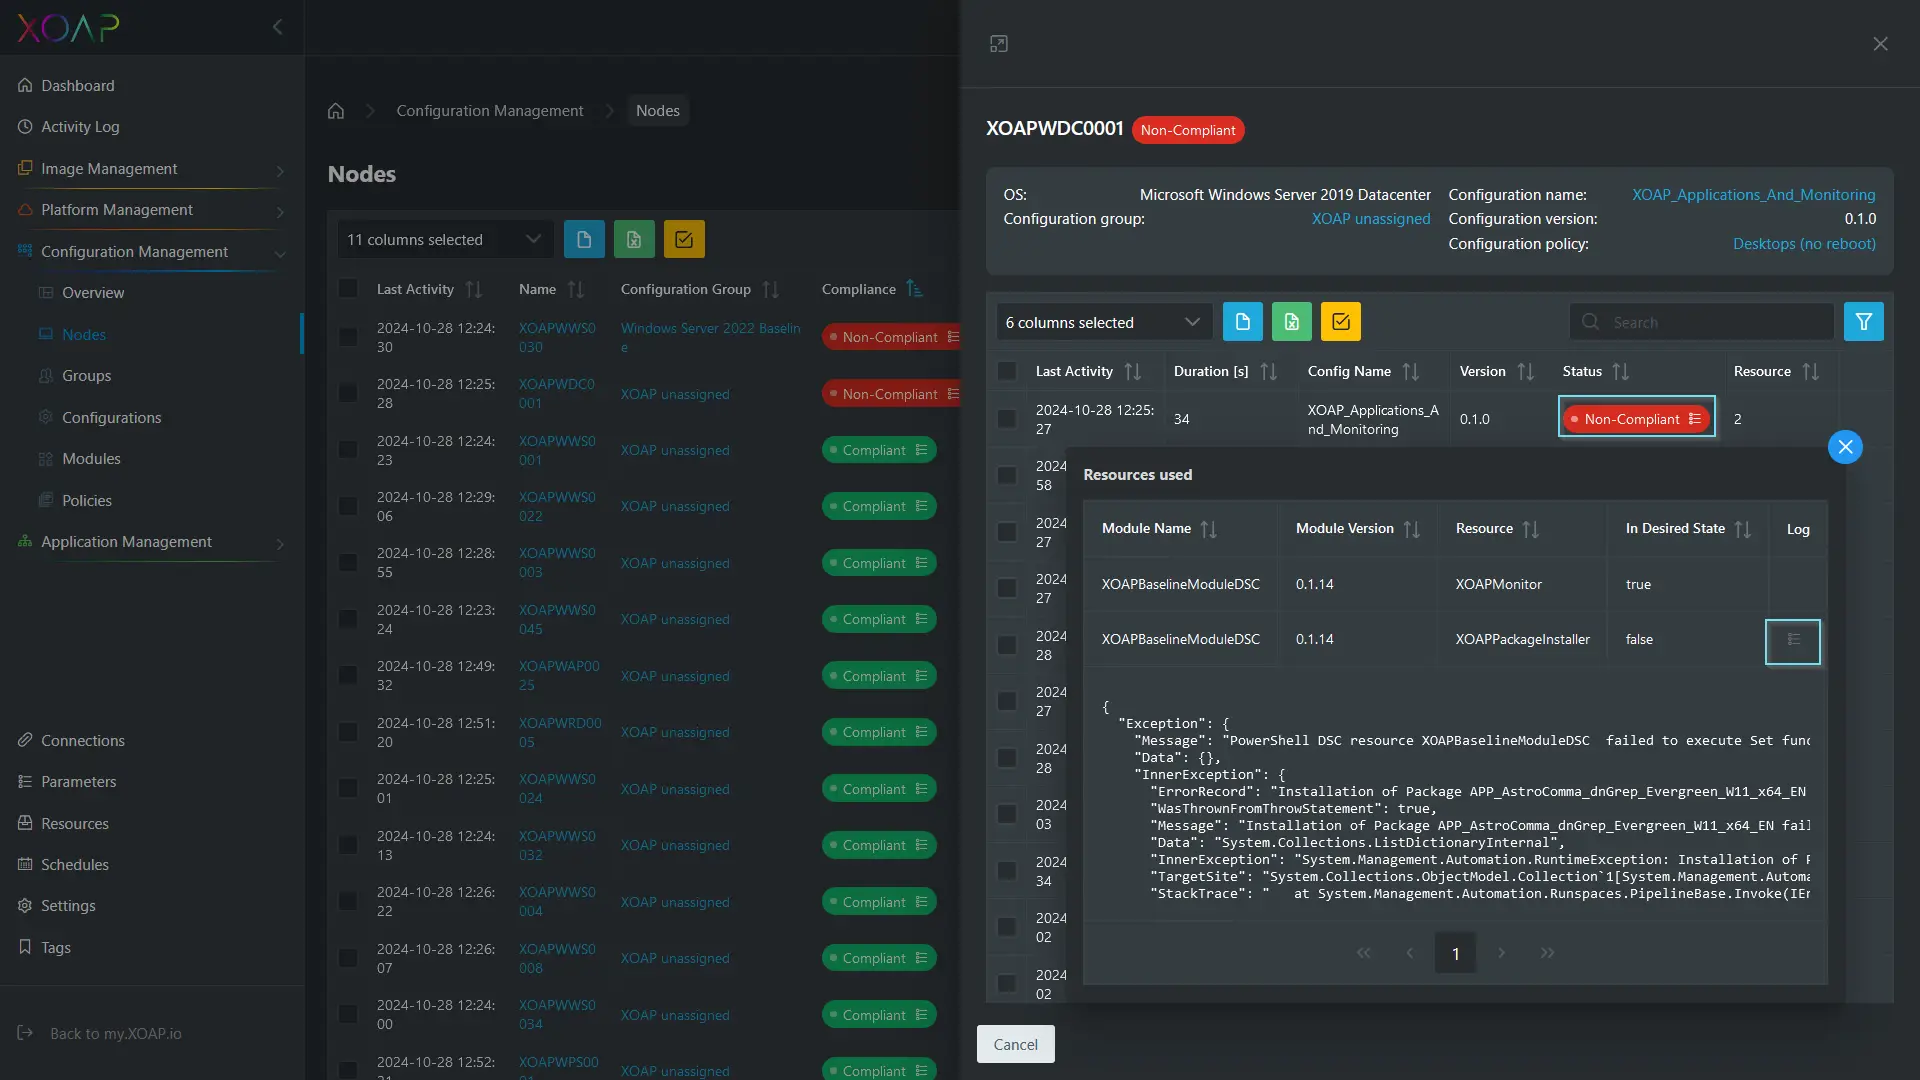The width and height of the screenshot is (1920, 1080).
Task: Sort detail table by Version
Action: pos(1525,372)
